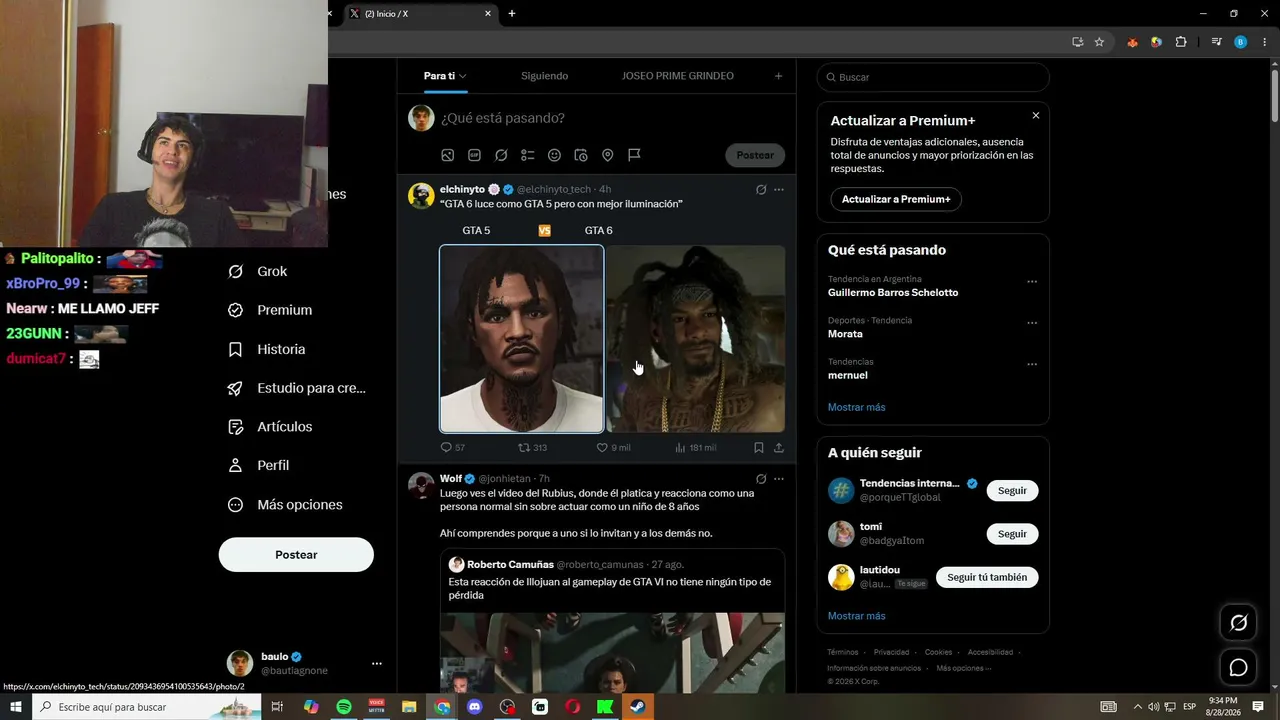The width and height of the screenshot is (1280, 720).
Task: Click the Windows Start button
Action: point(16,707)
